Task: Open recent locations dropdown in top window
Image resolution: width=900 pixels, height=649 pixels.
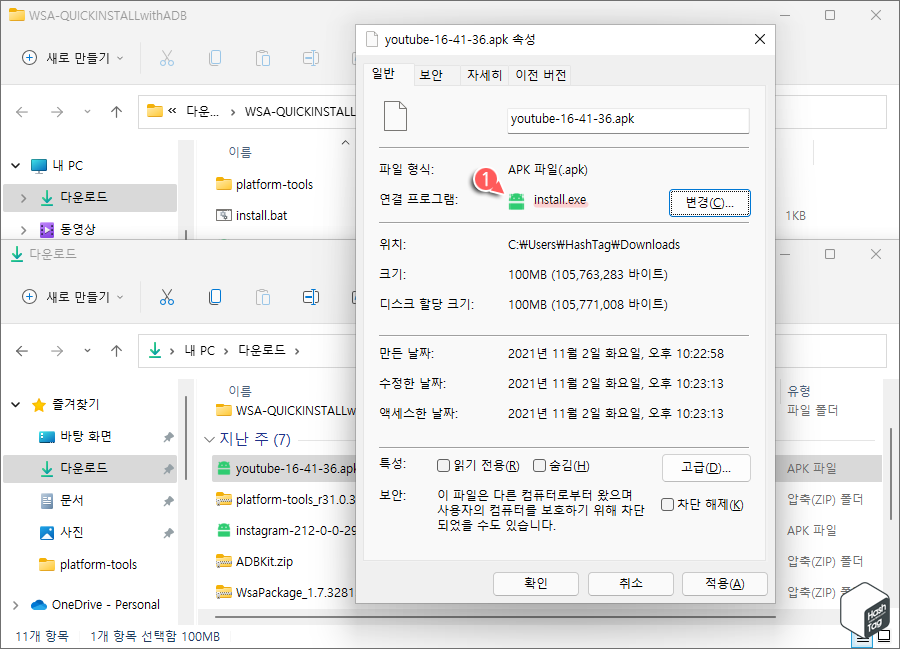Action: 87,111
